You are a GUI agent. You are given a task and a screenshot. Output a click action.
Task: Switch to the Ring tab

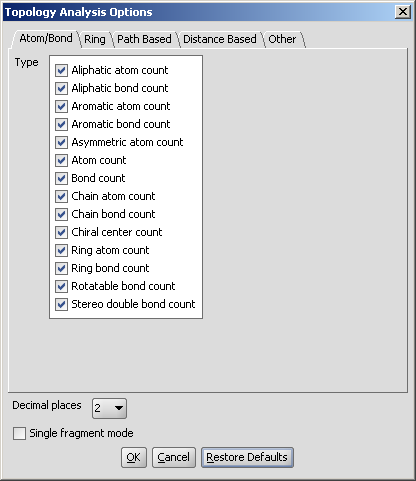tap(95, 39)
